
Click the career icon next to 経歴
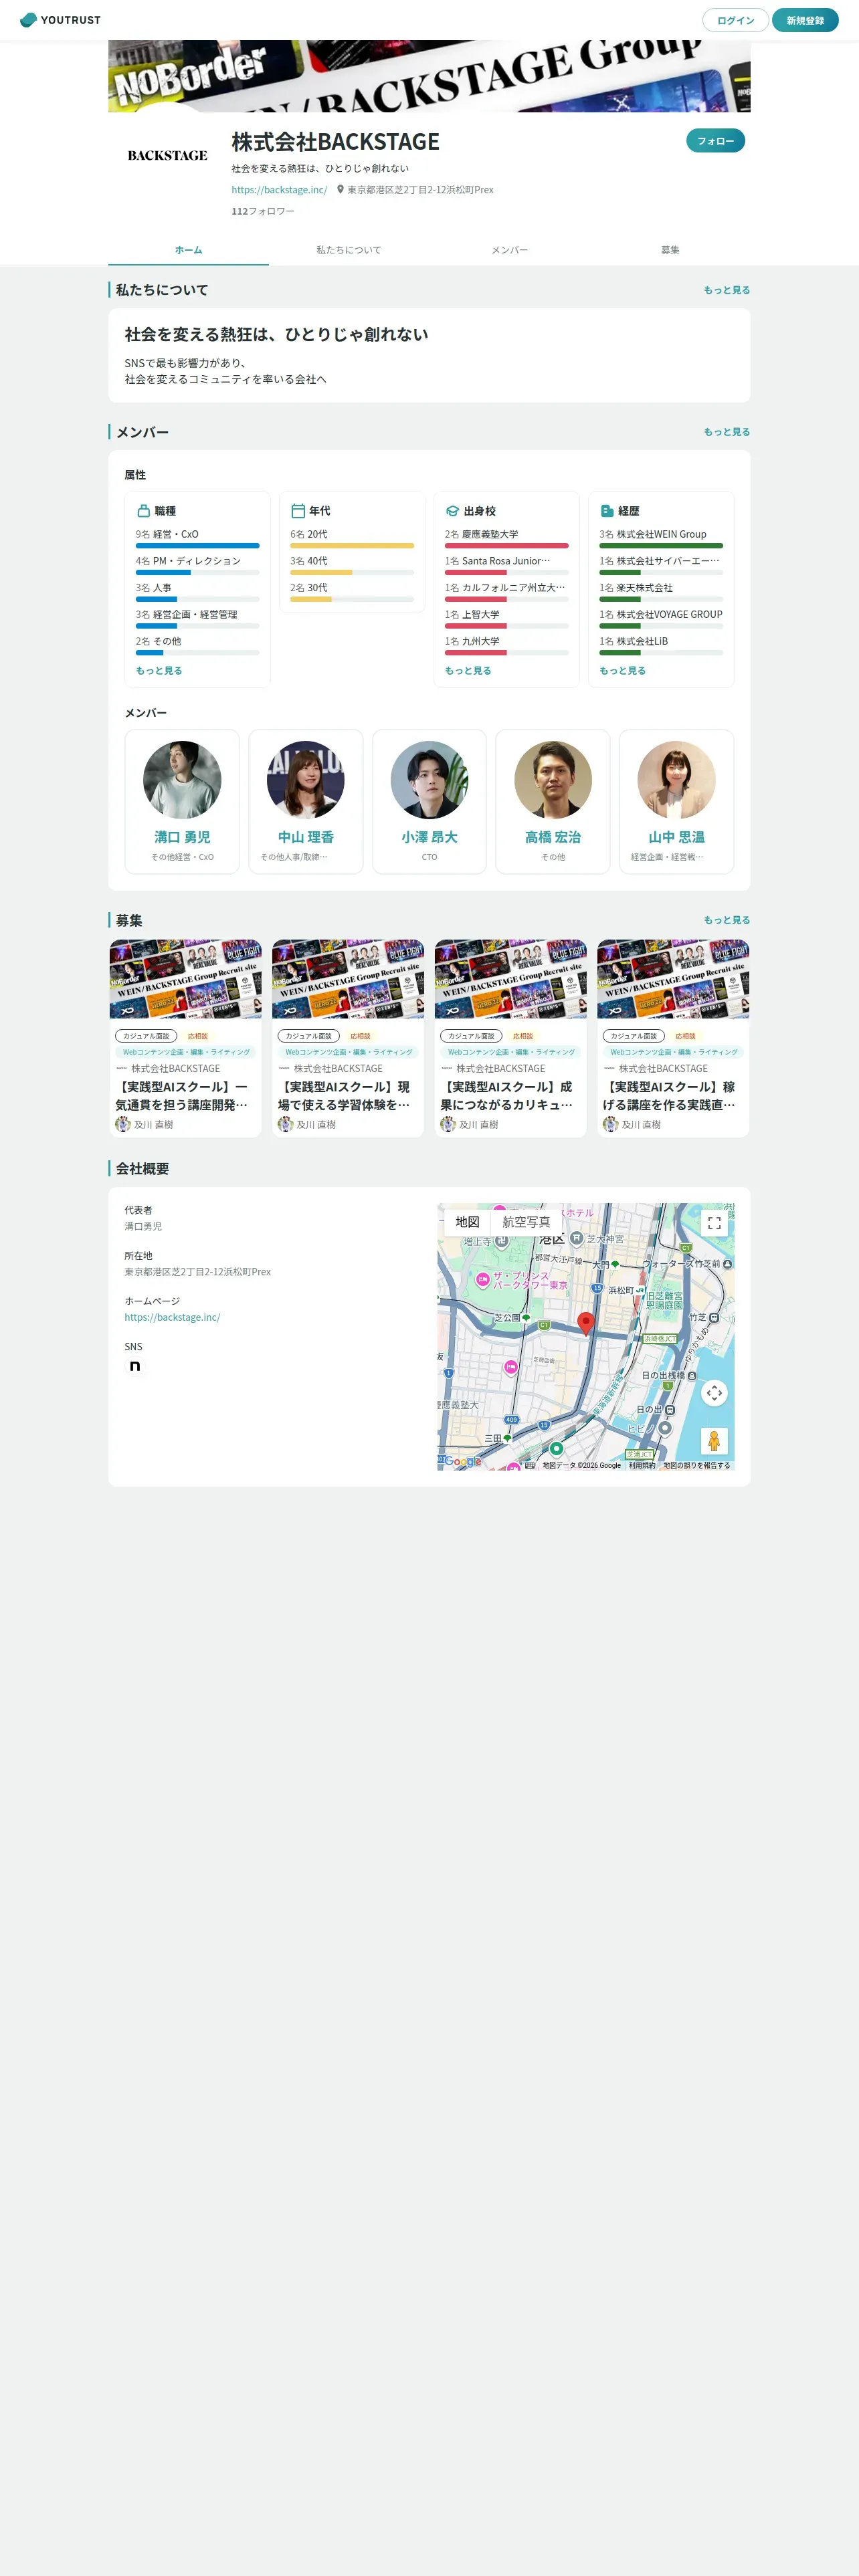tap(607, 511)
